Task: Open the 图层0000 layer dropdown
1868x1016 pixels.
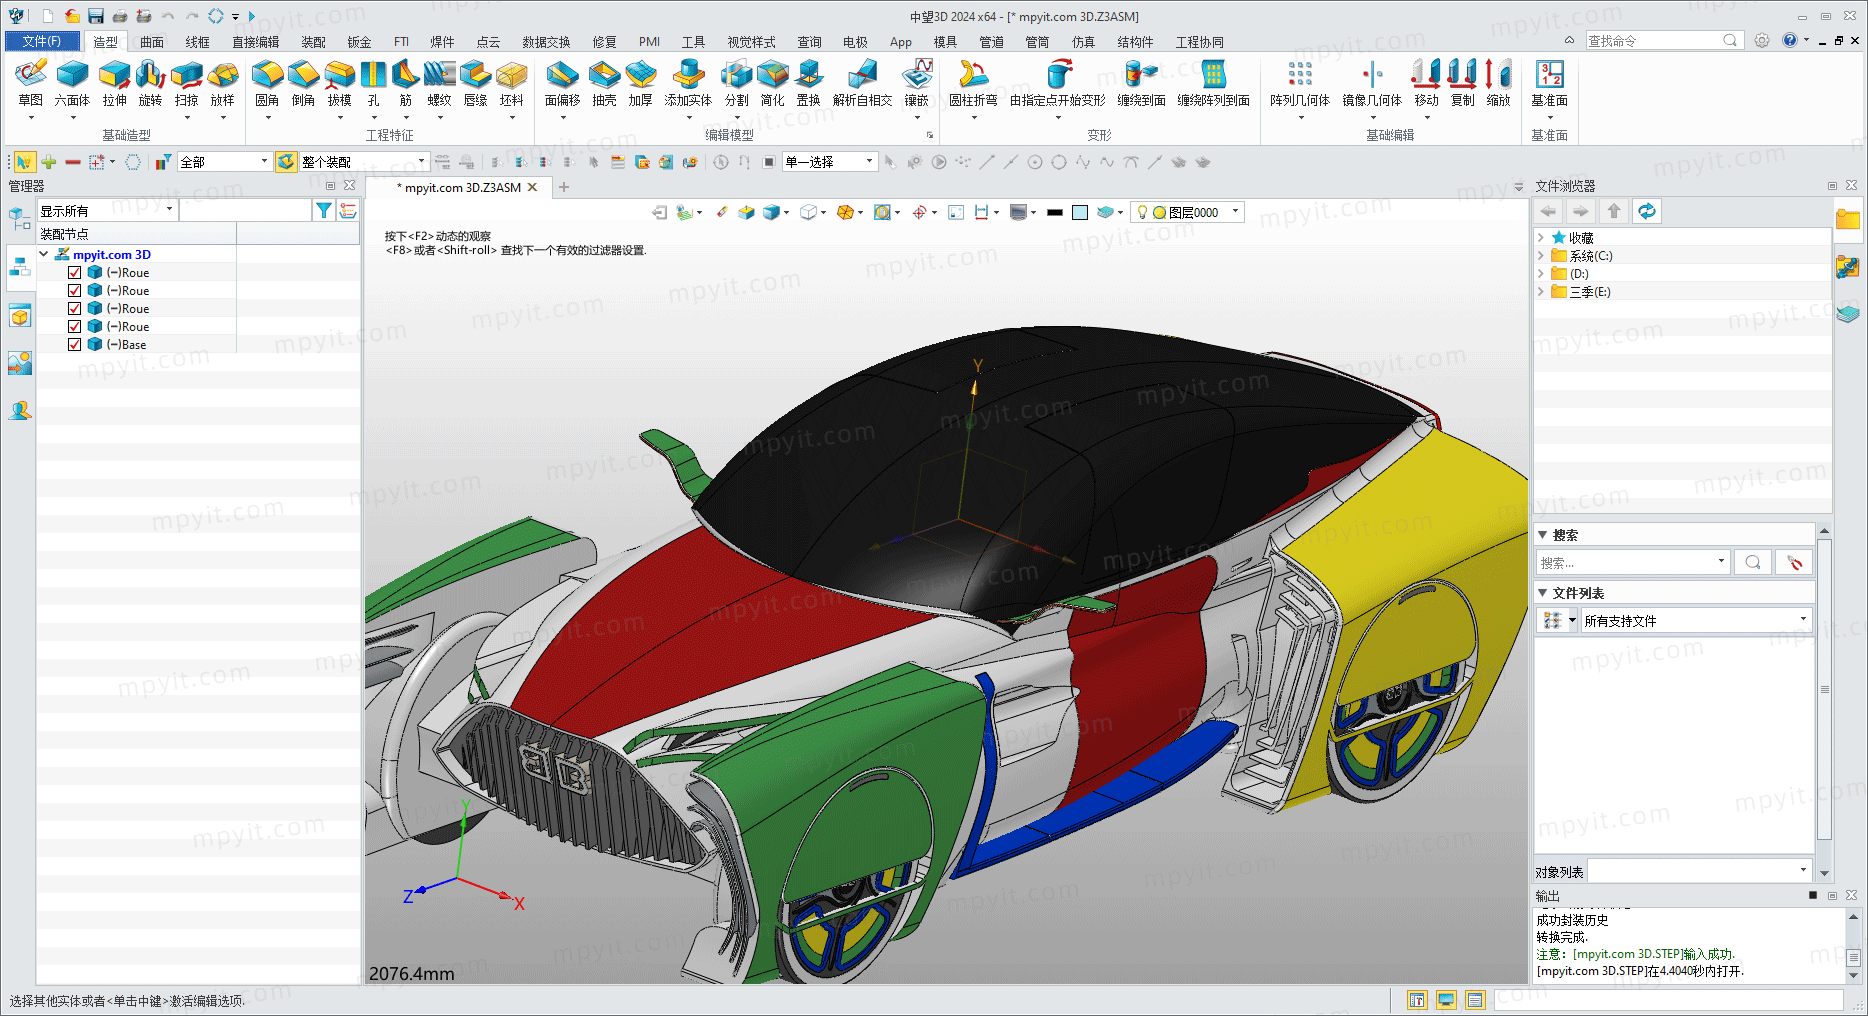Action: [1189, 212]
